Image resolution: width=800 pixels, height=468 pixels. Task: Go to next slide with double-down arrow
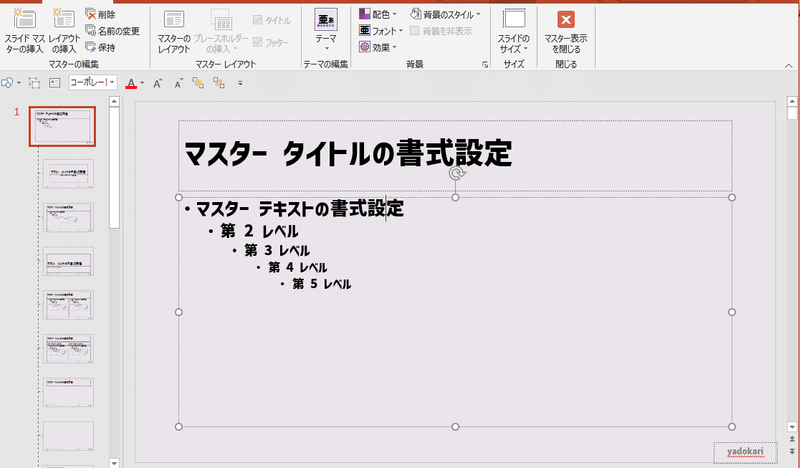tap(792, 451)
